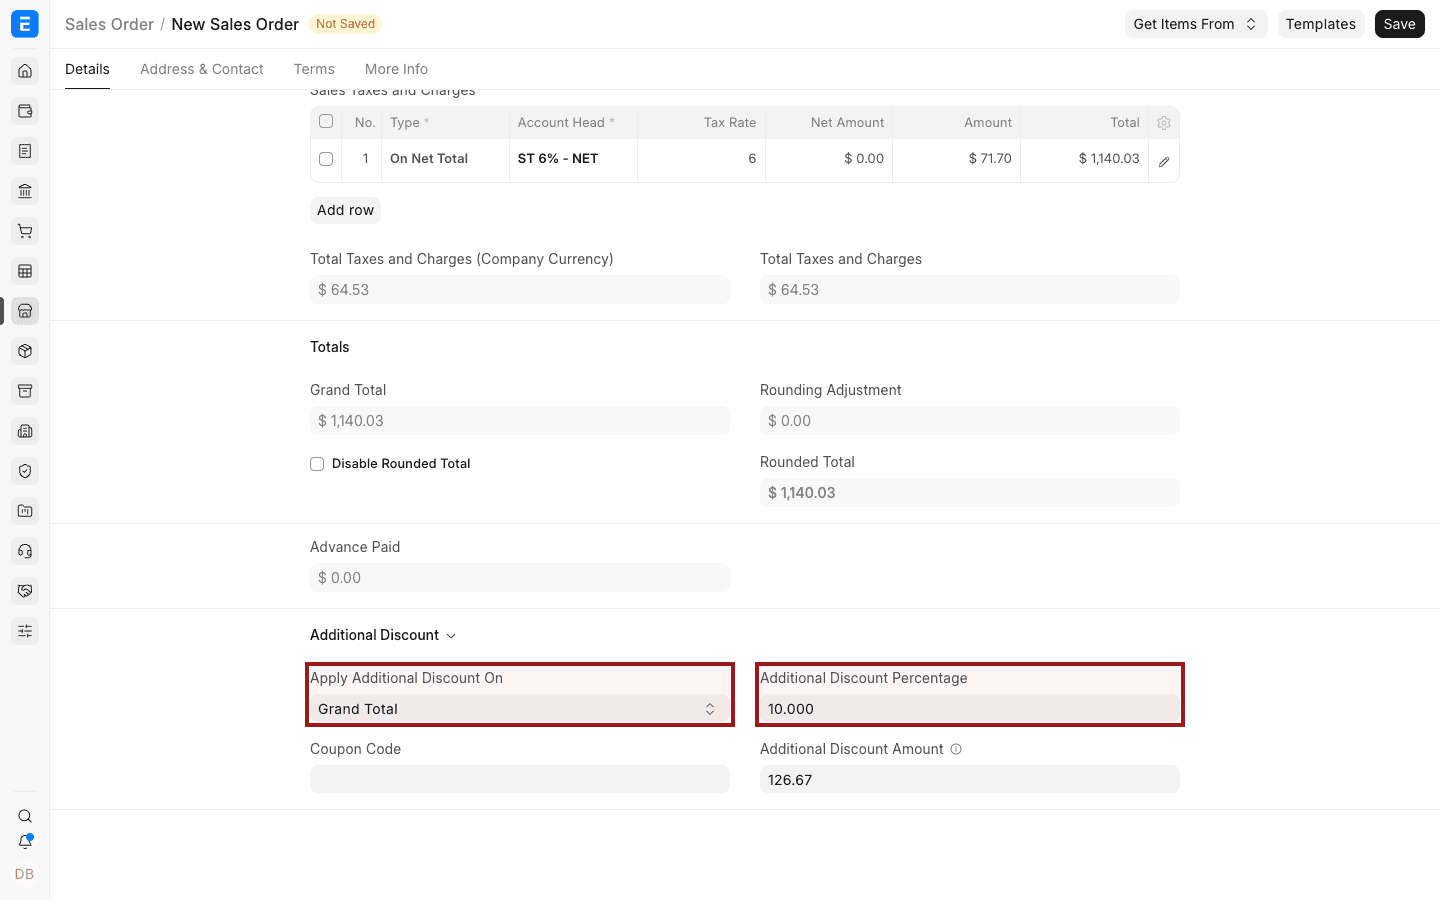Viewport: 1440px width, 900px height.
Task: Toggle select-all checkbox in taxes table header
Action: (326, 121)
